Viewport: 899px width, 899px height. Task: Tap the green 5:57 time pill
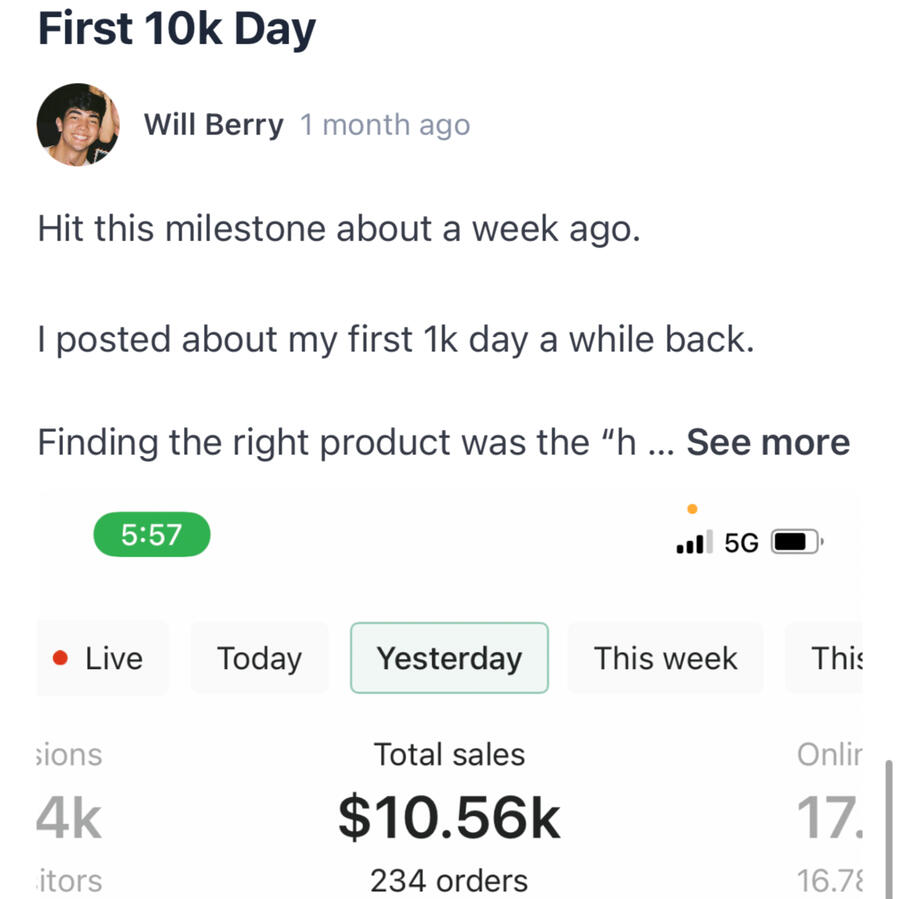tap(152, 534)
